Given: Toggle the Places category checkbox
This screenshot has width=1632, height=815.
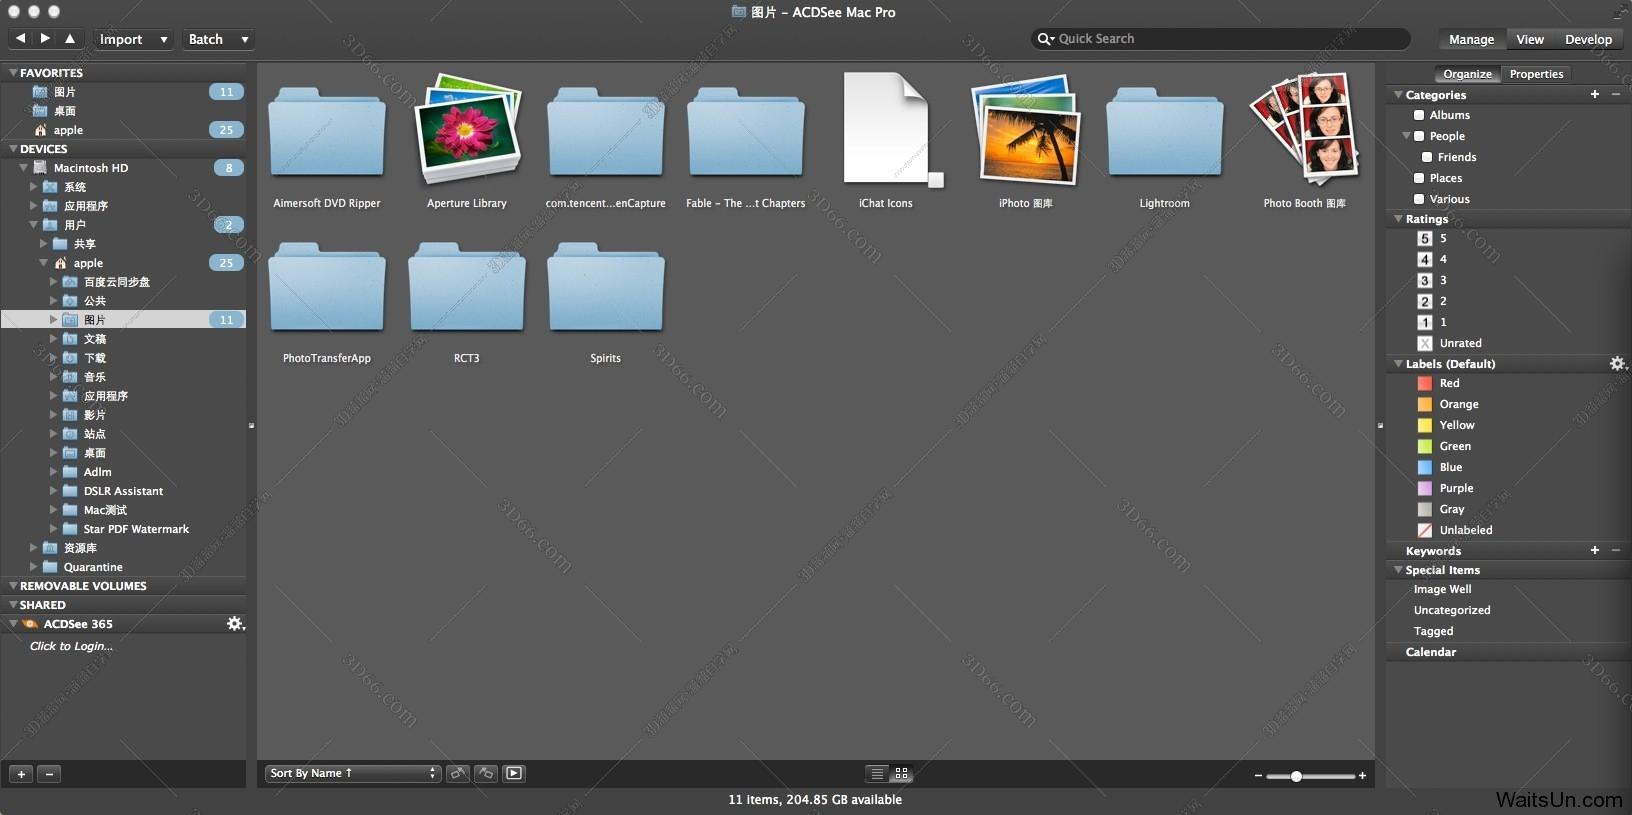Looking at the screenshot, I should click(1418, 178).
